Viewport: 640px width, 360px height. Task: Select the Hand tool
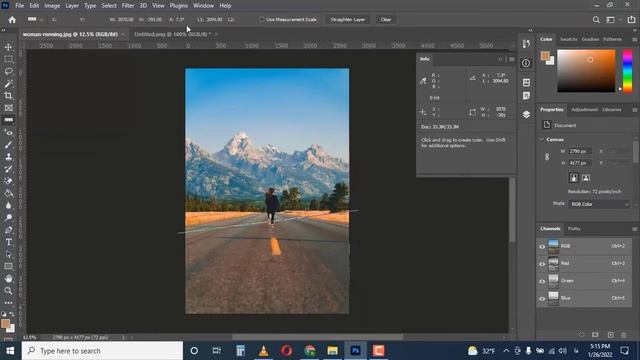(x=8, y=279)
